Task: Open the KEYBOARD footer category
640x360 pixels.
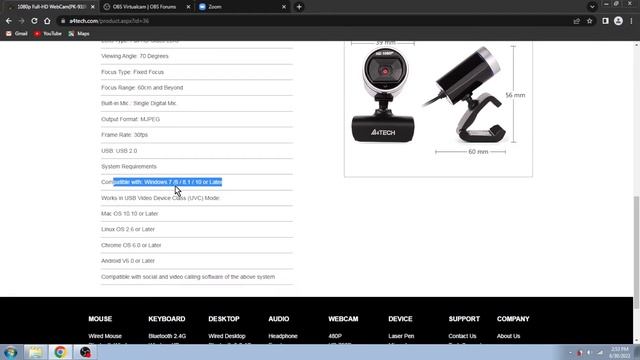Action: point(167,319)
